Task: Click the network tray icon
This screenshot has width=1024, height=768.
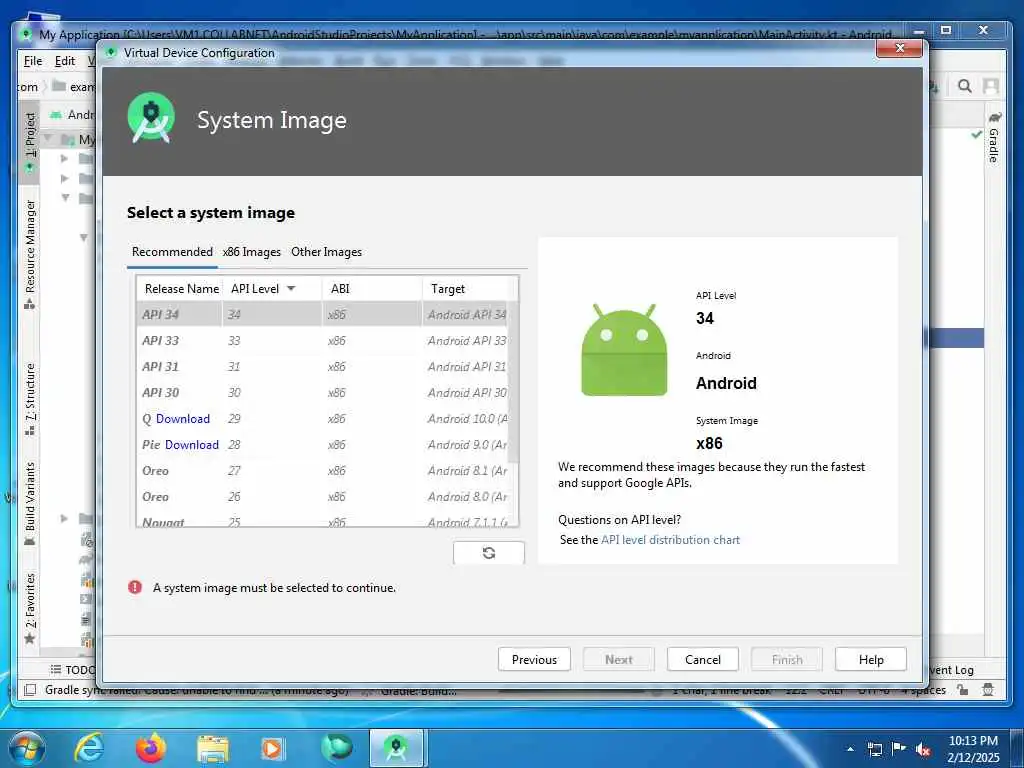Action: (874, 749)
